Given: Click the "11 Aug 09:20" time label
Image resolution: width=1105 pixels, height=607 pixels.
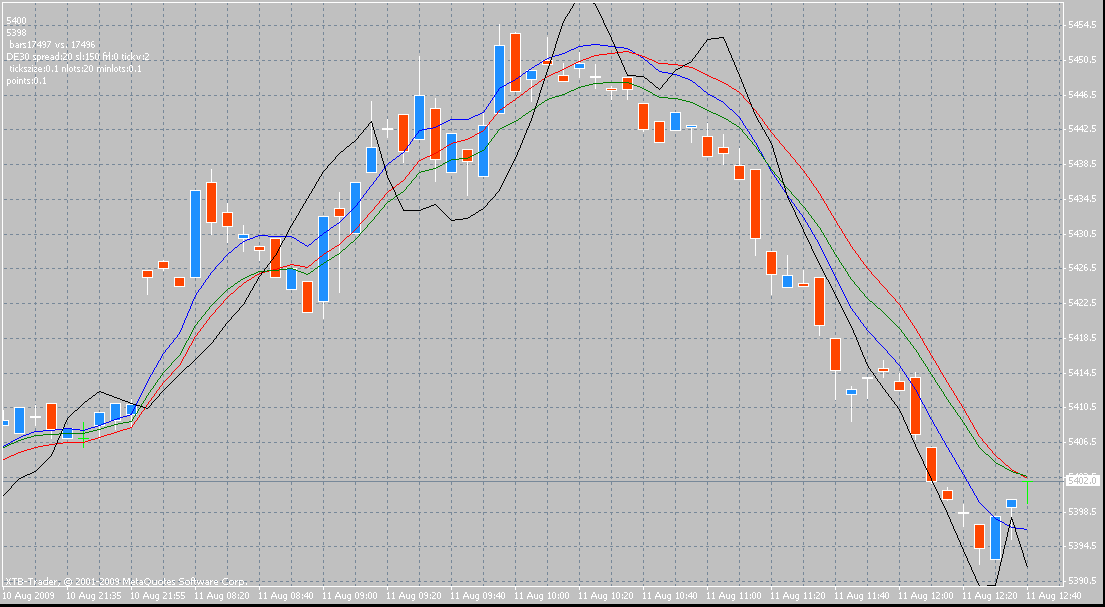Looking at the screenshot, I should point(412,596).
